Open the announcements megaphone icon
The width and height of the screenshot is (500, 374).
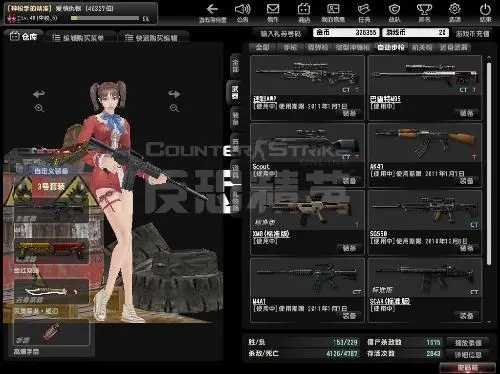point(242,9)
